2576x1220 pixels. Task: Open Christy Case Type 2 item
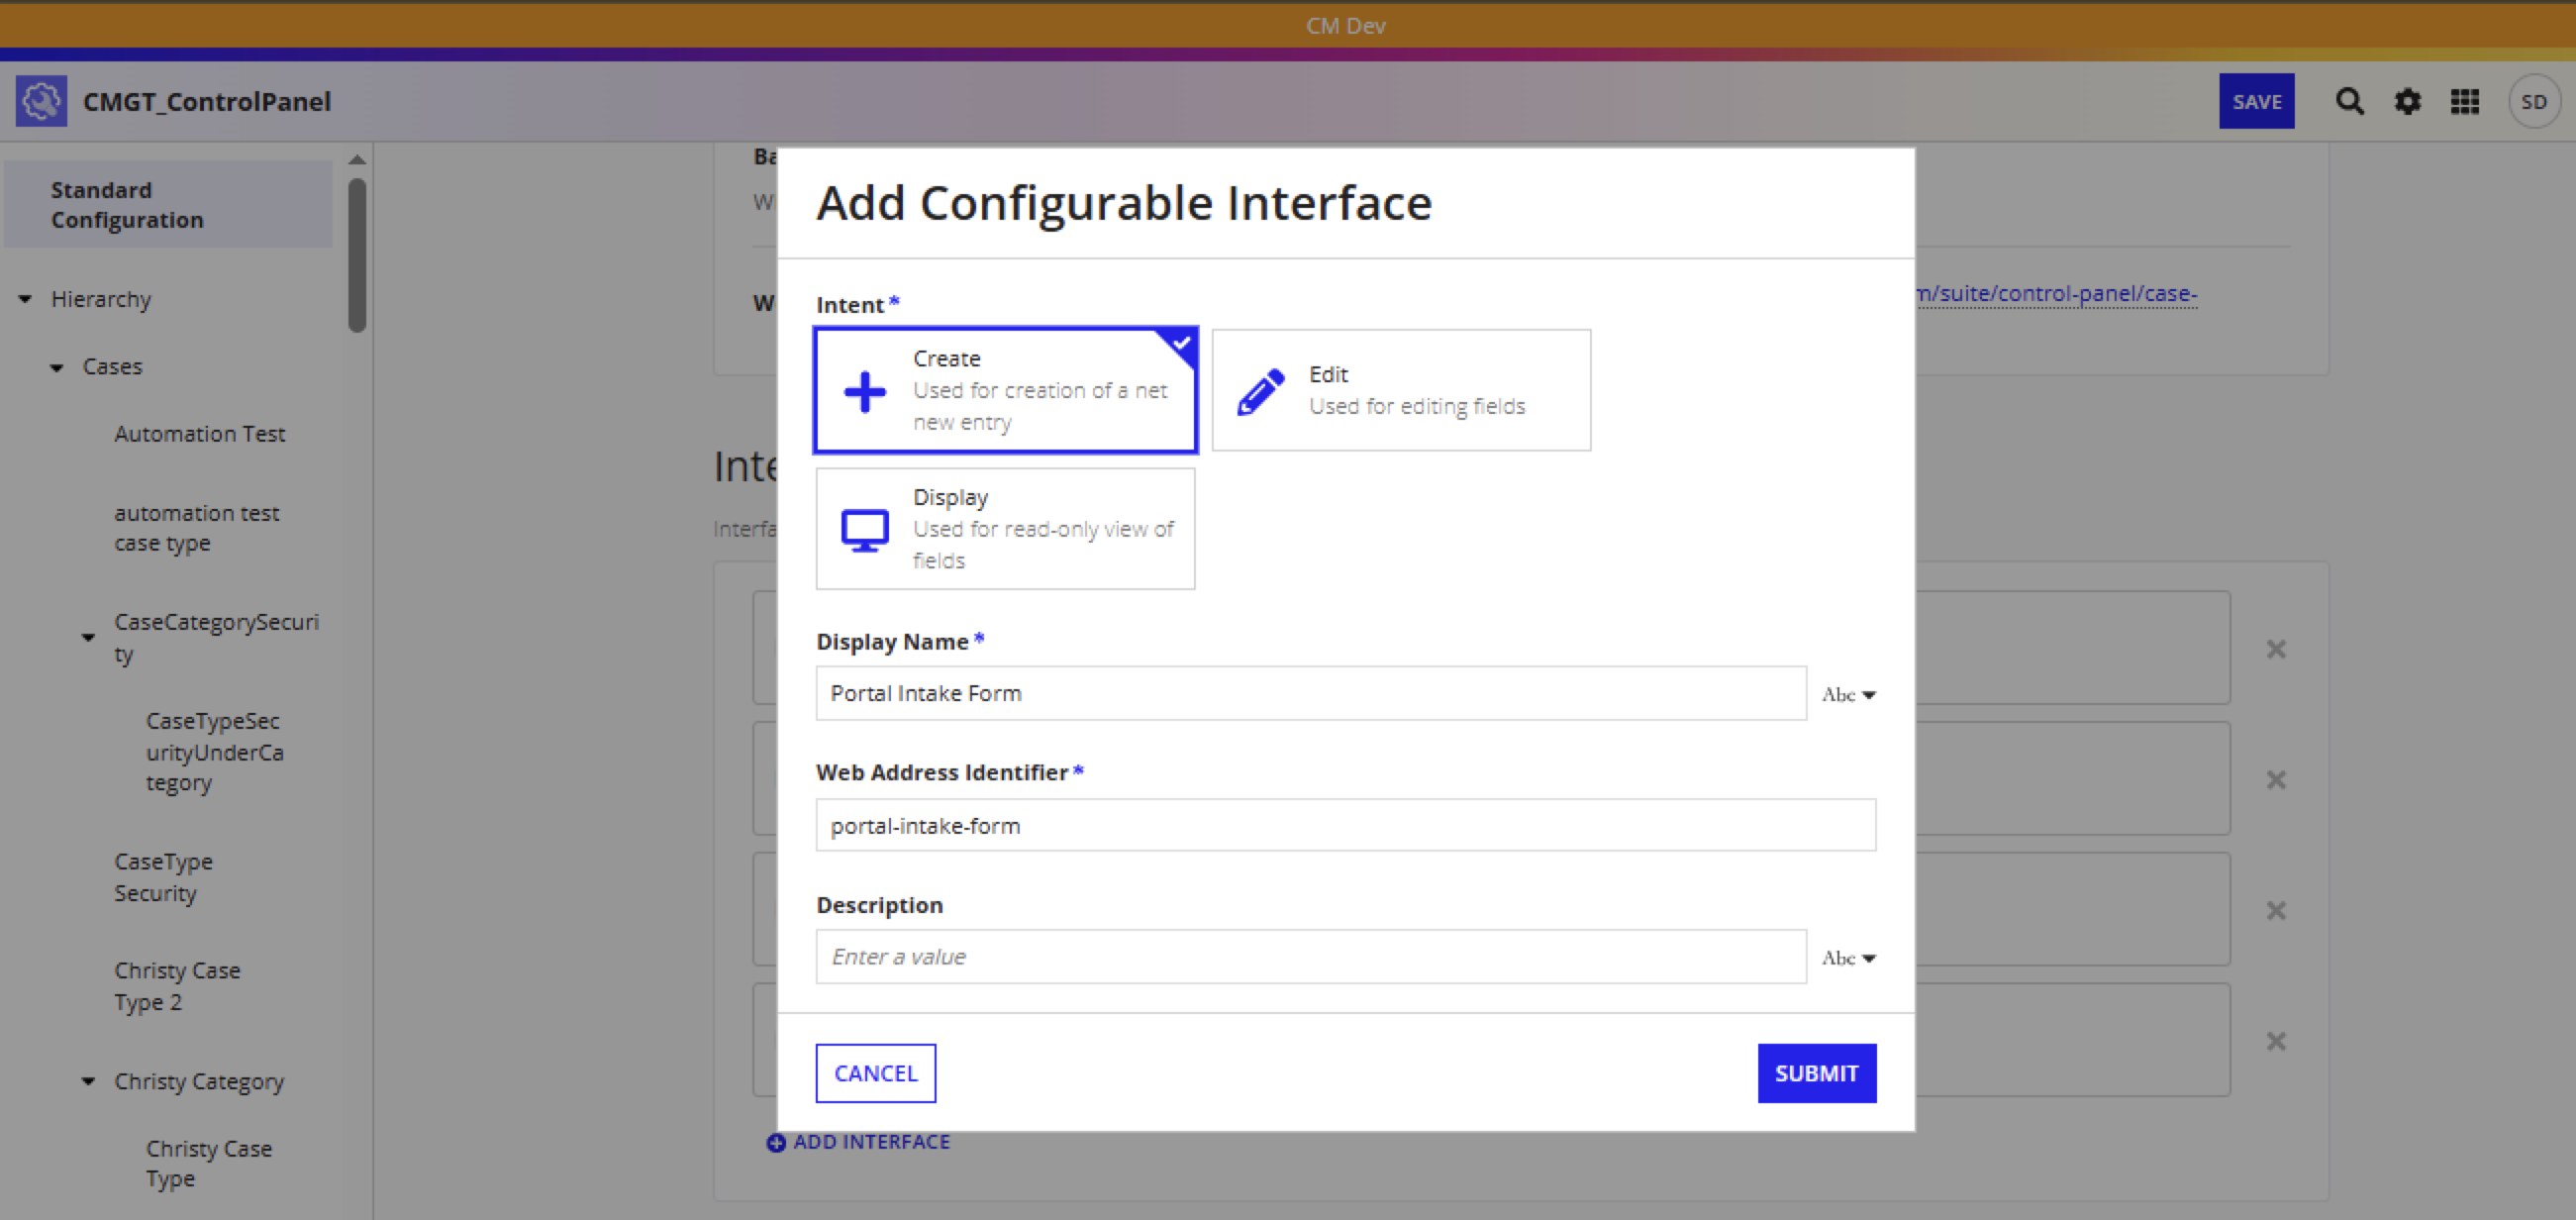pos(177,986)
